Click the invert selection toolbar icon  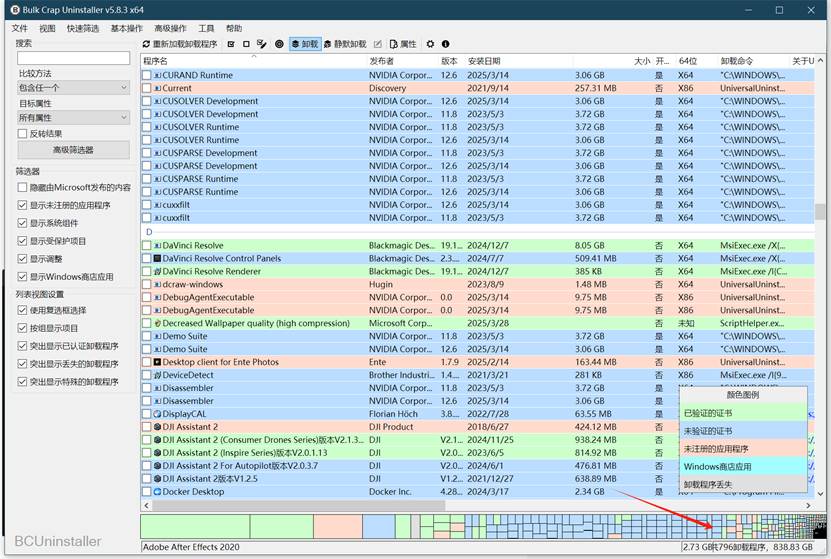pos(261,44)
